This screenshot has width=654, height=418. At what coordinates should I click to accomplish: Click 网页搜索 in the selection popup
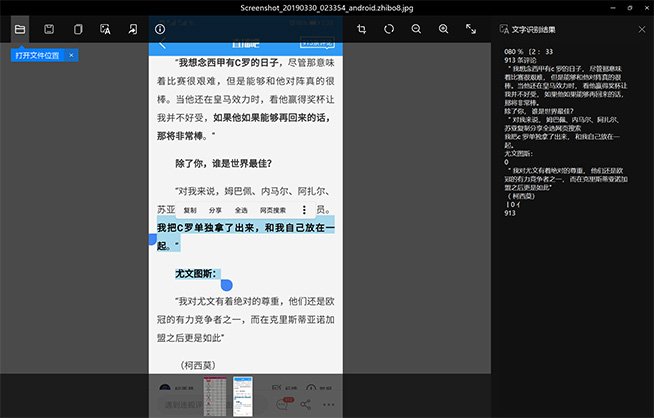(273, 211)
